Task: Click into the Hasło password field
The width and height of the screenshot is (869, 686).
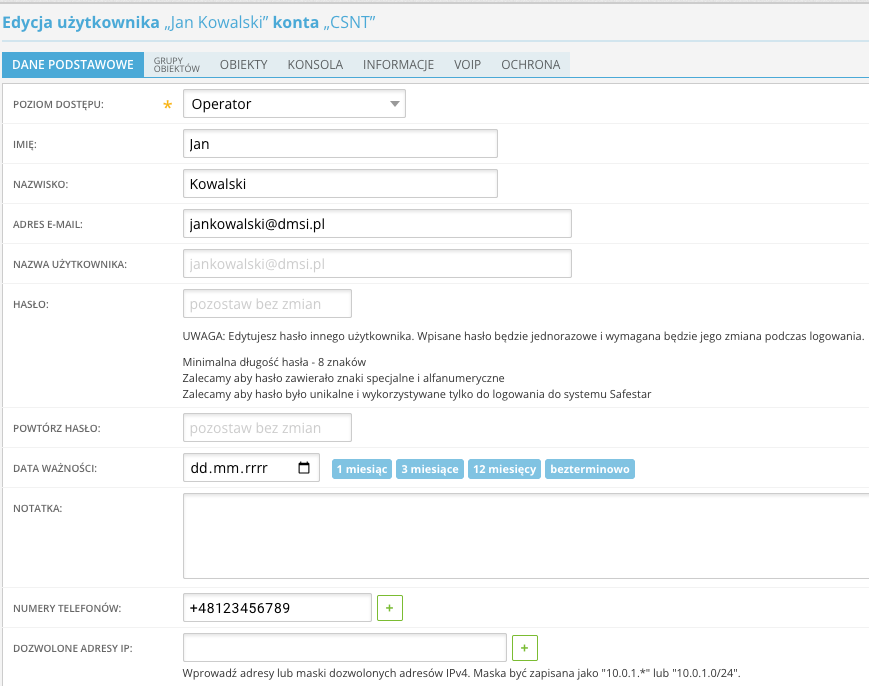Action: coord(267,304)
